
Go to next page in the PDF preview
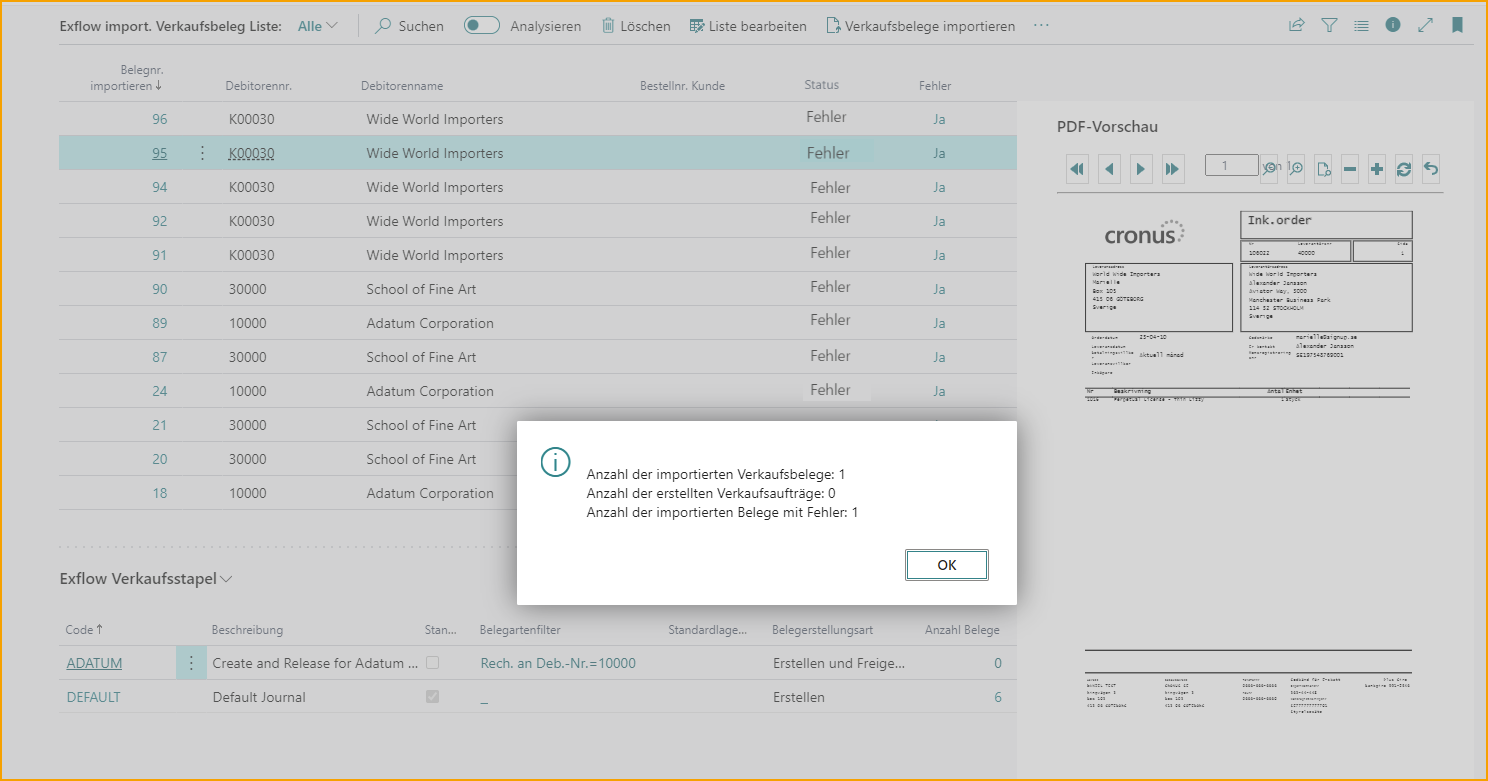pyautogui.click(x=1141, y=168)
